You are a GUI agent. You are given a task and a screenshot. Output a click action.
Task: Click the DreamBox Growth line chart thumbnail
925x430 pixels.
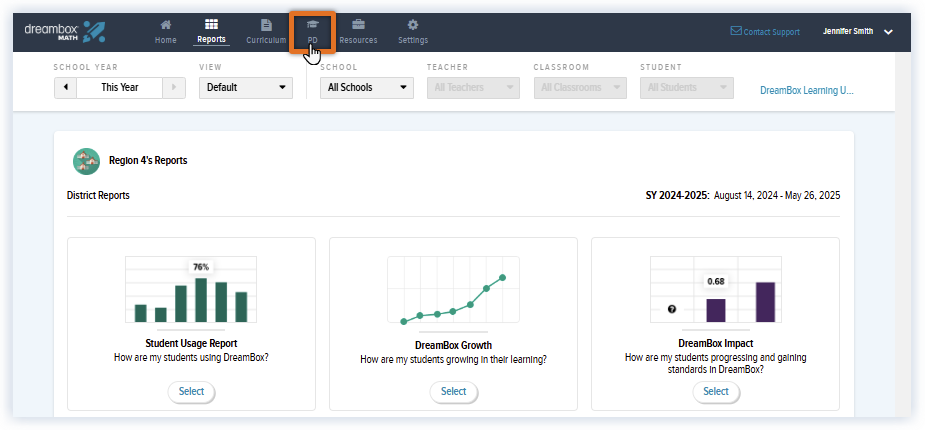[x=453, y=290]
